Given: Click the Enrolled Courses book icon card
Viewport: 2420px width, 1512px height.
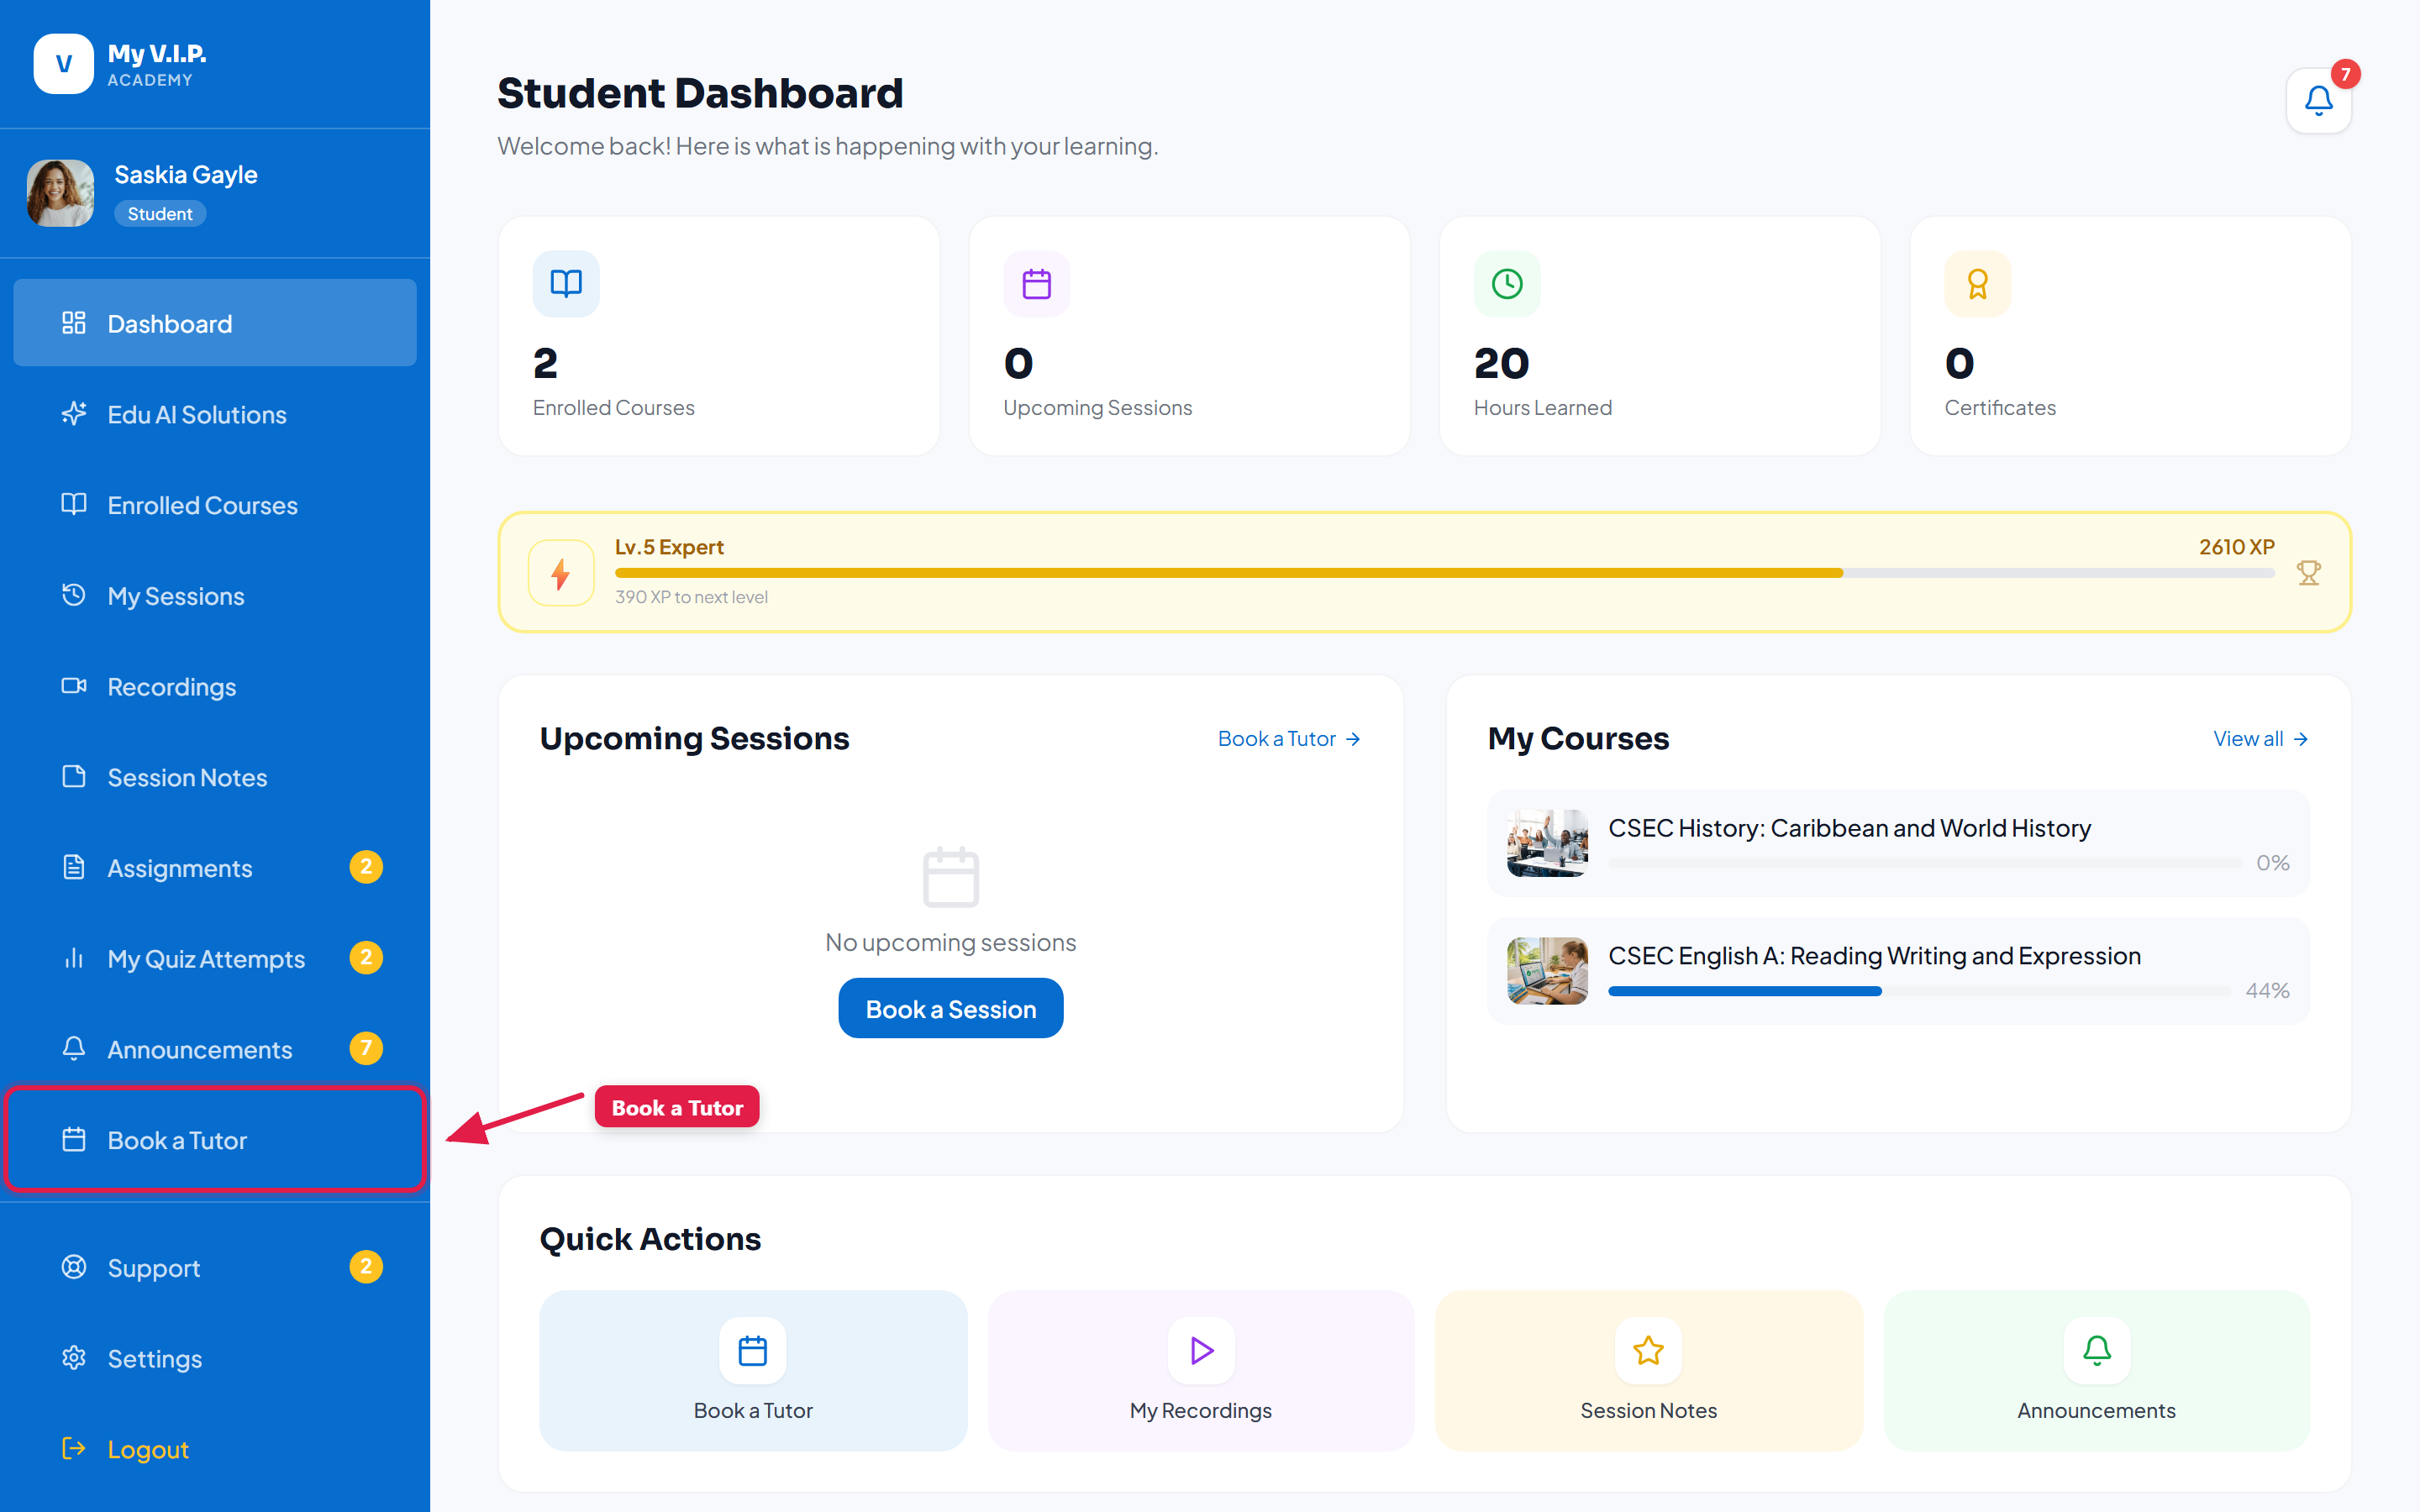Looking at the screenshot, I should tap(566, 284).
